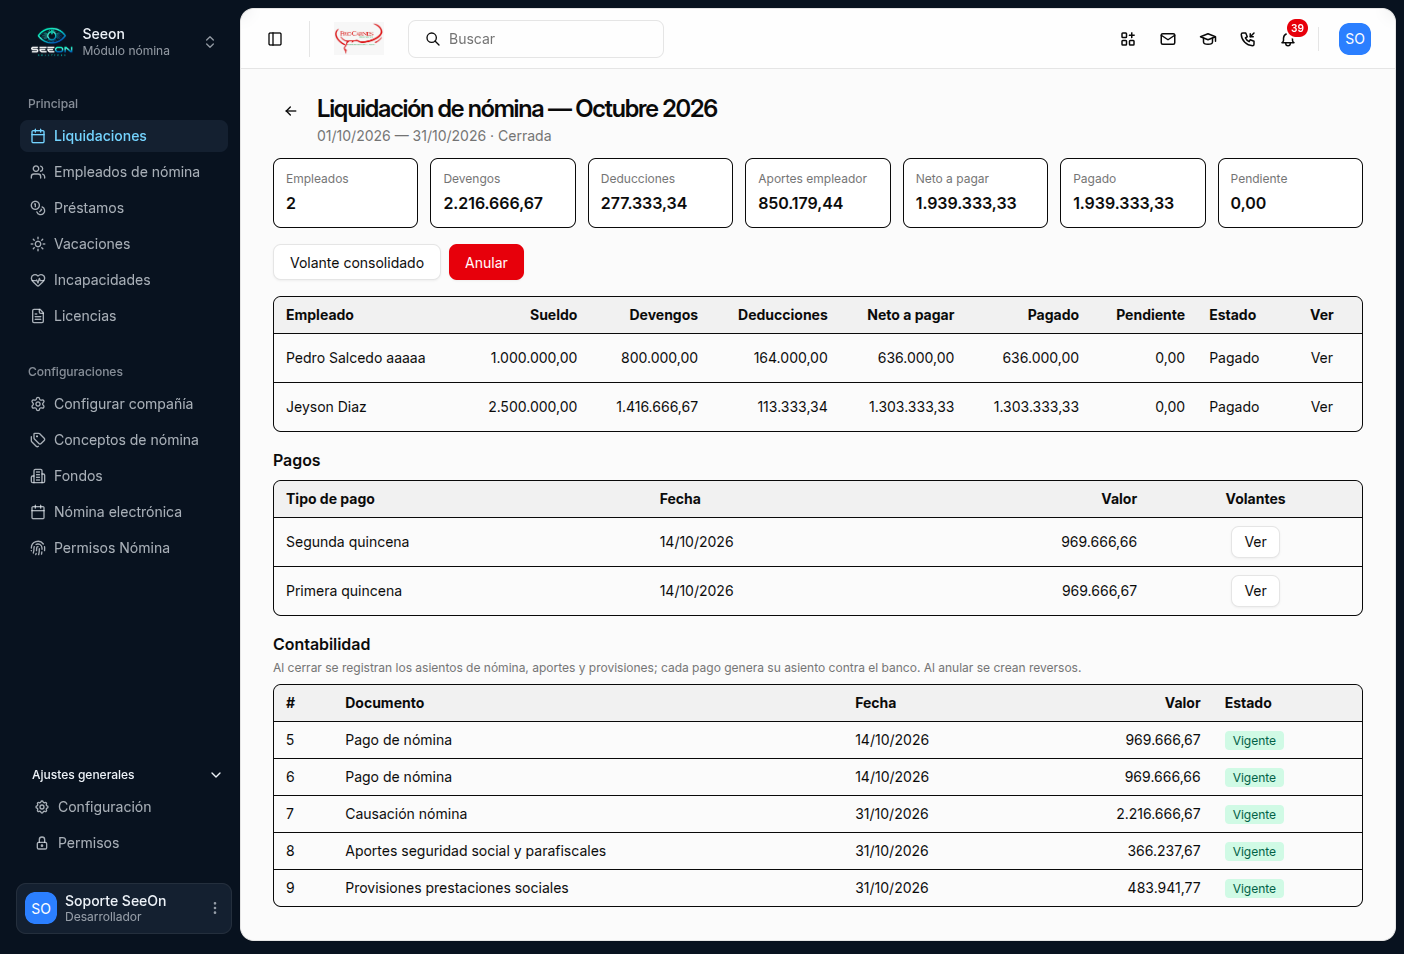Open Ver link for Pedro Salcedo
Image resolution: width=1404 pixels, height=954 pixels.
[x=1322, y=358]
